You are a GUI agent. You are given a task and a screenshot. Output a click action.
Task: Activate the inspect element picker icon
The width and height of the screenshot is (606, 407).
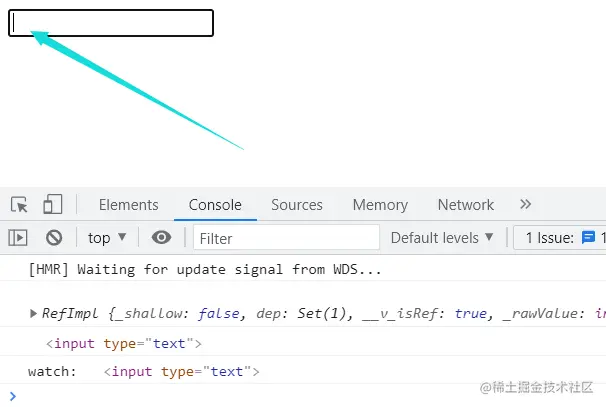coord(19,204)
